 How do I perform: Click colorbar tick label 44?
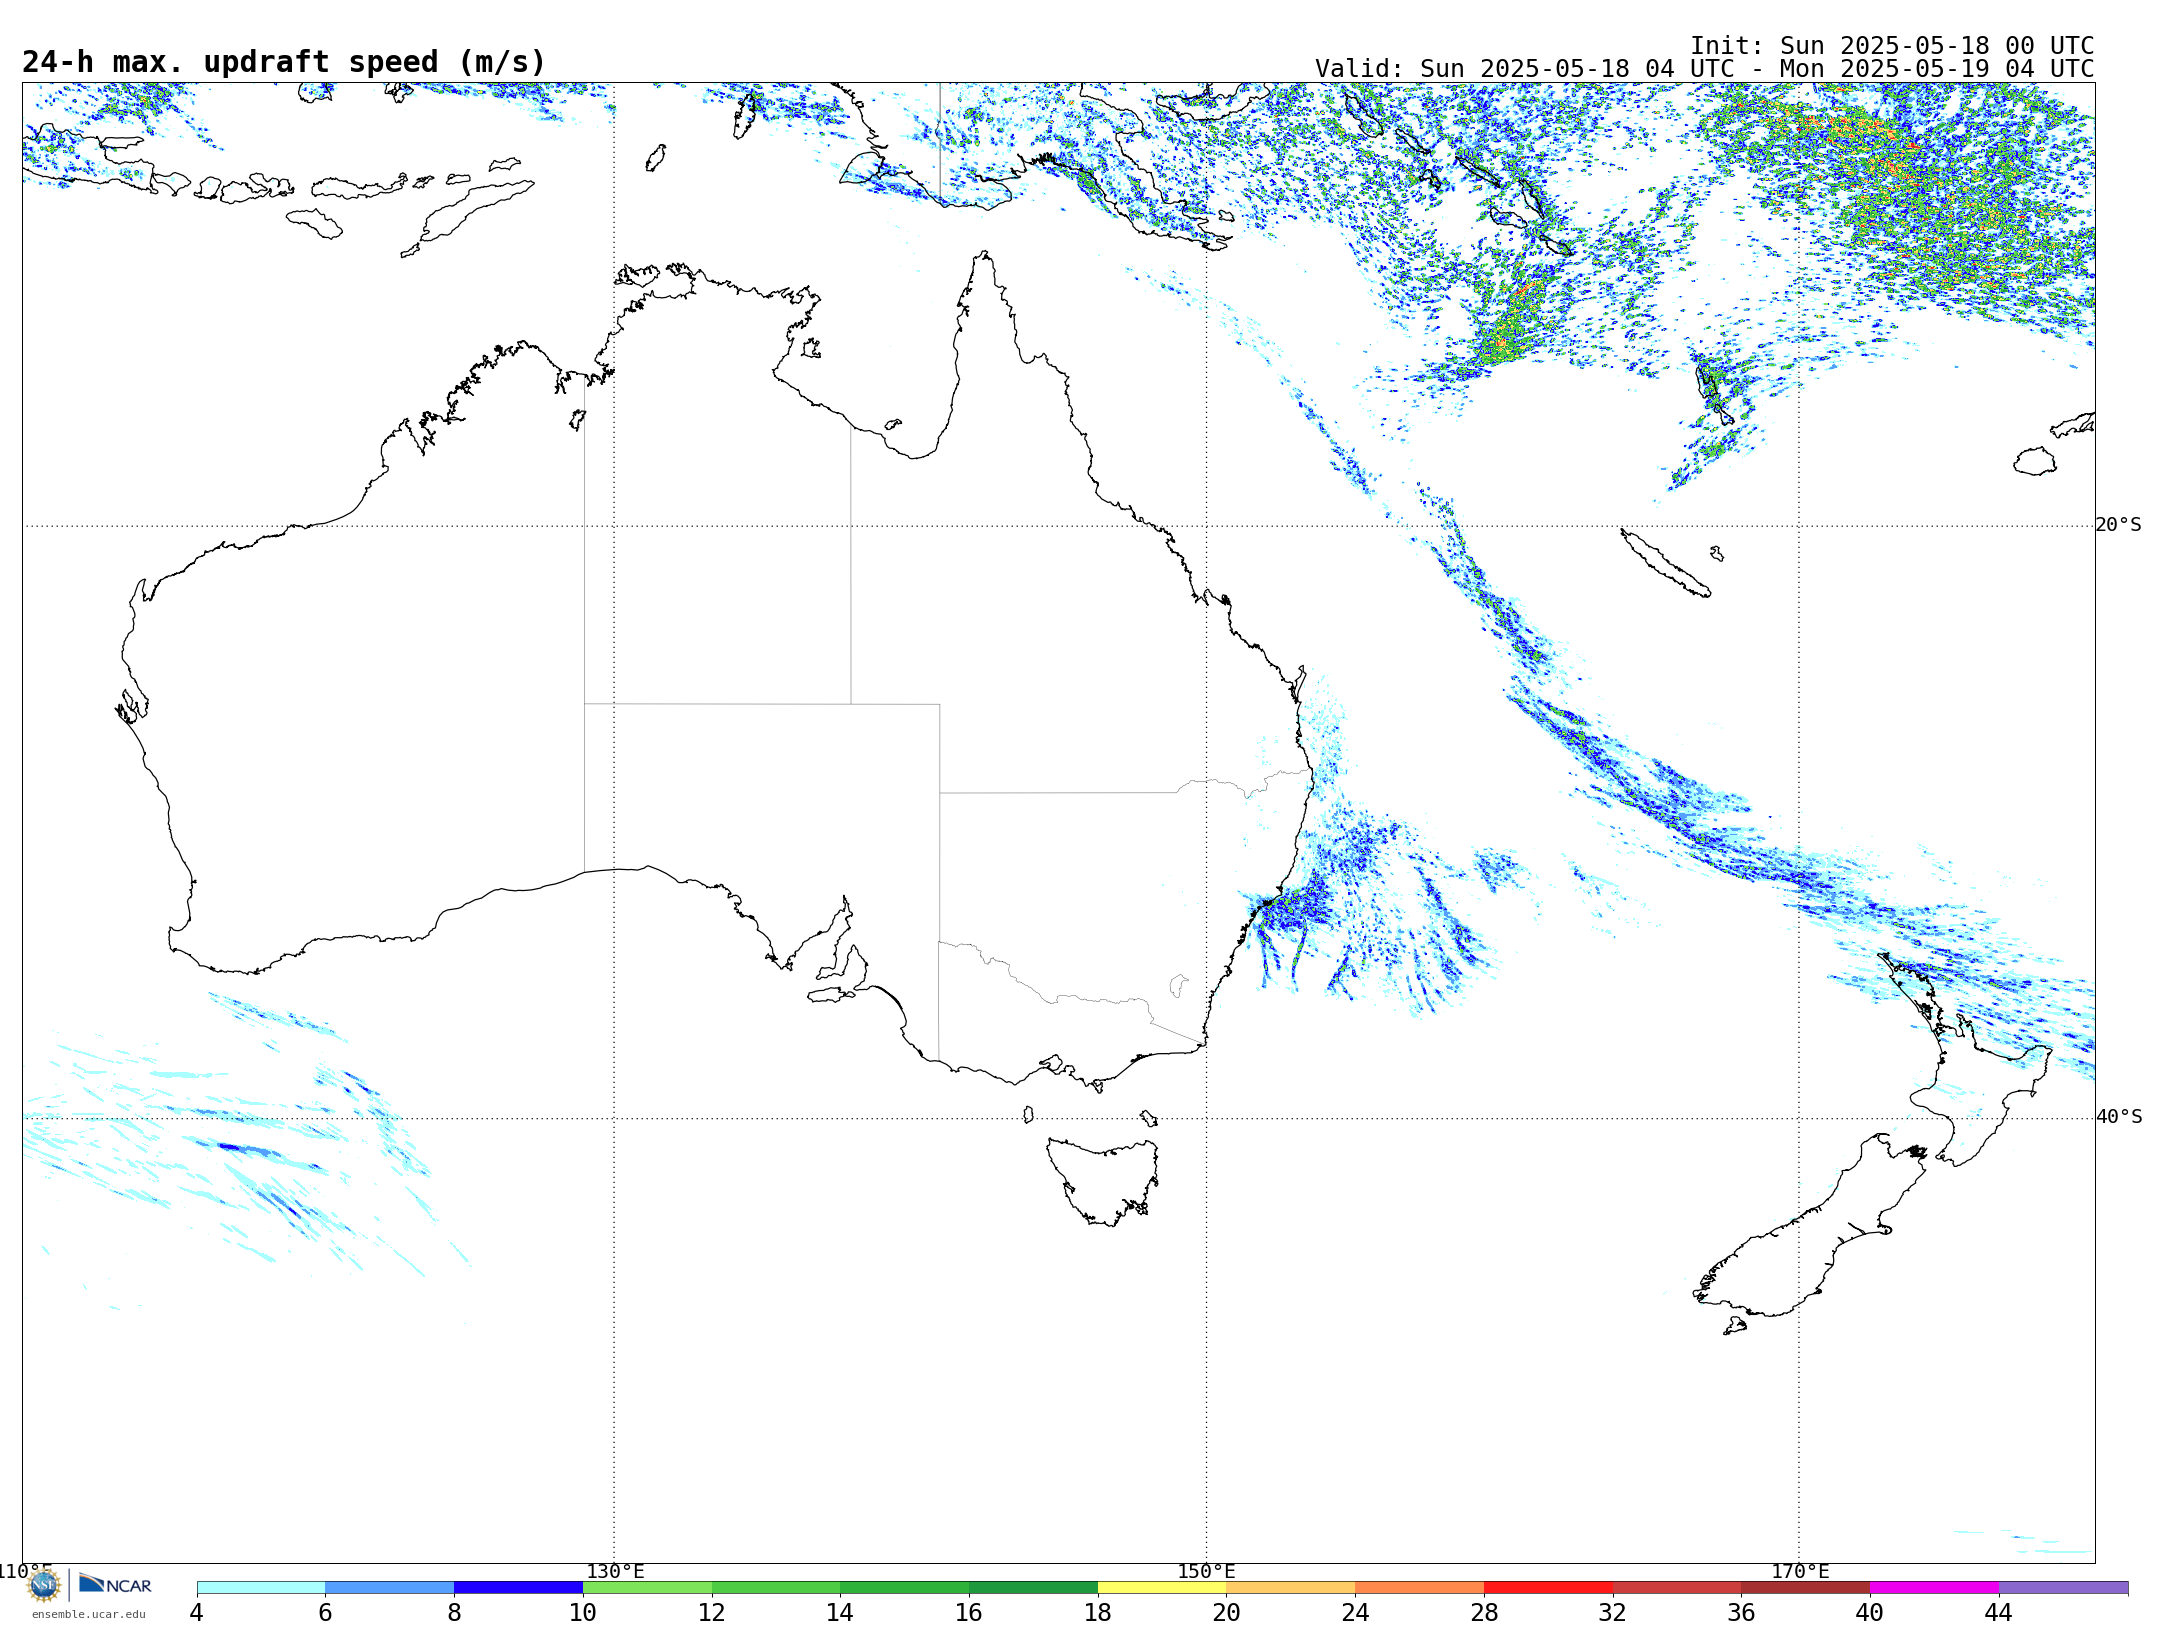1998,1612
